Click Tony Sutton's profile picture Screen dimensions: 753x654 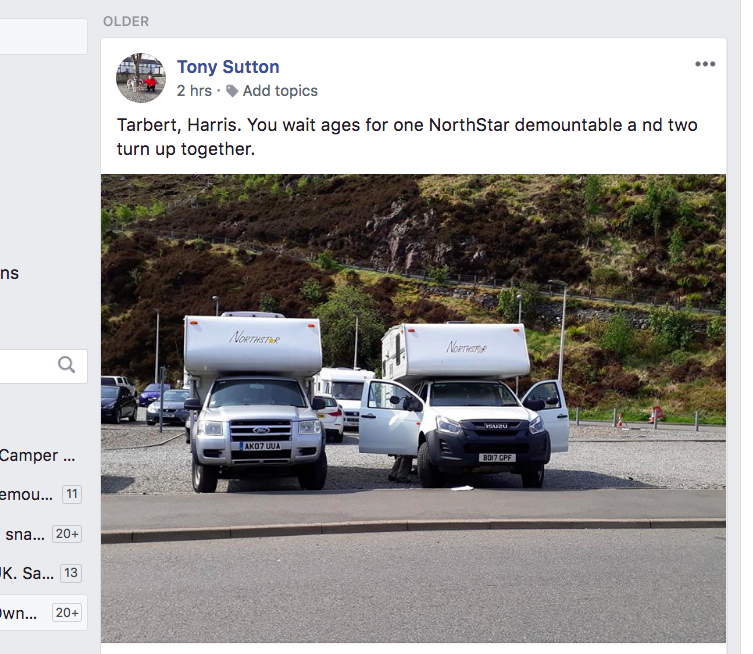click(x=140, y=78)
